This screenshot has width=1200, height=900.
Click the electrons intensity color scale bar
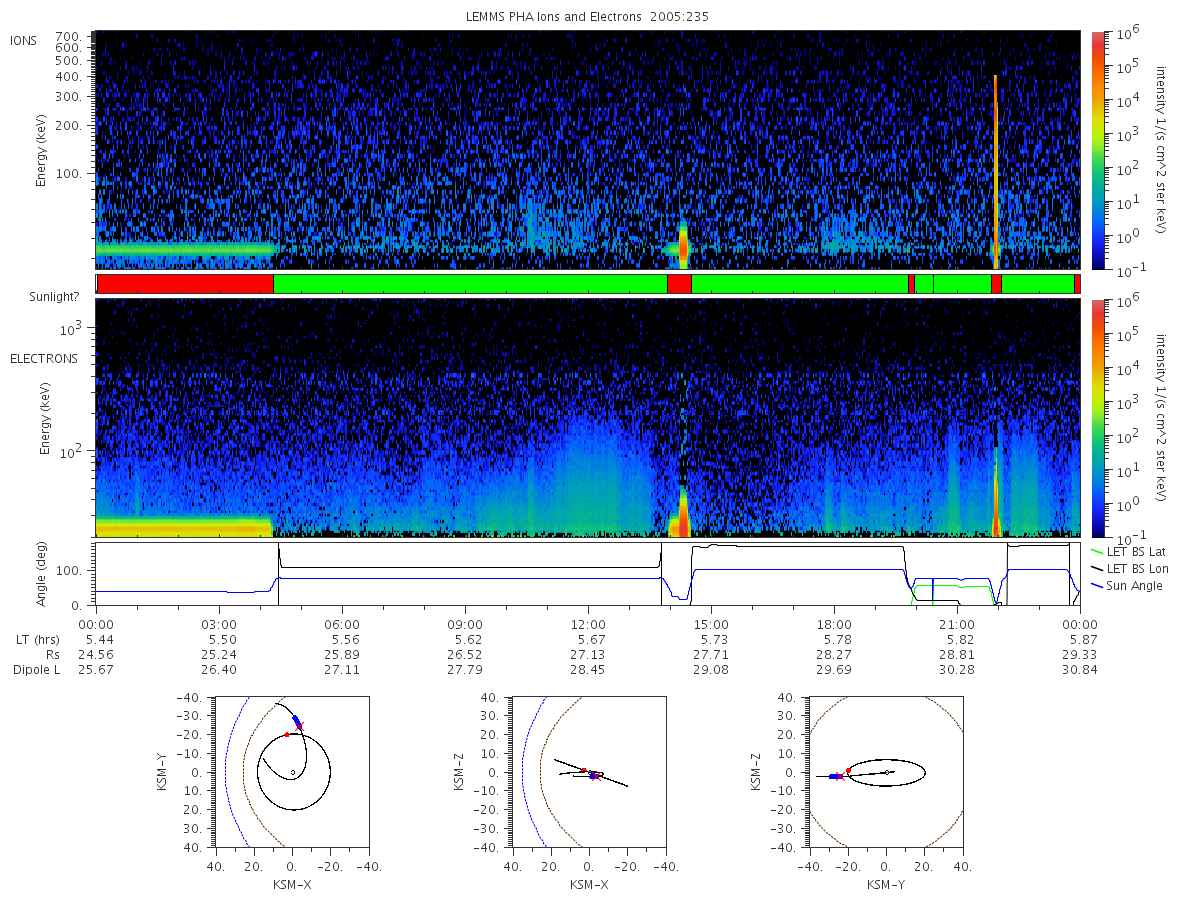(1098, 417)
